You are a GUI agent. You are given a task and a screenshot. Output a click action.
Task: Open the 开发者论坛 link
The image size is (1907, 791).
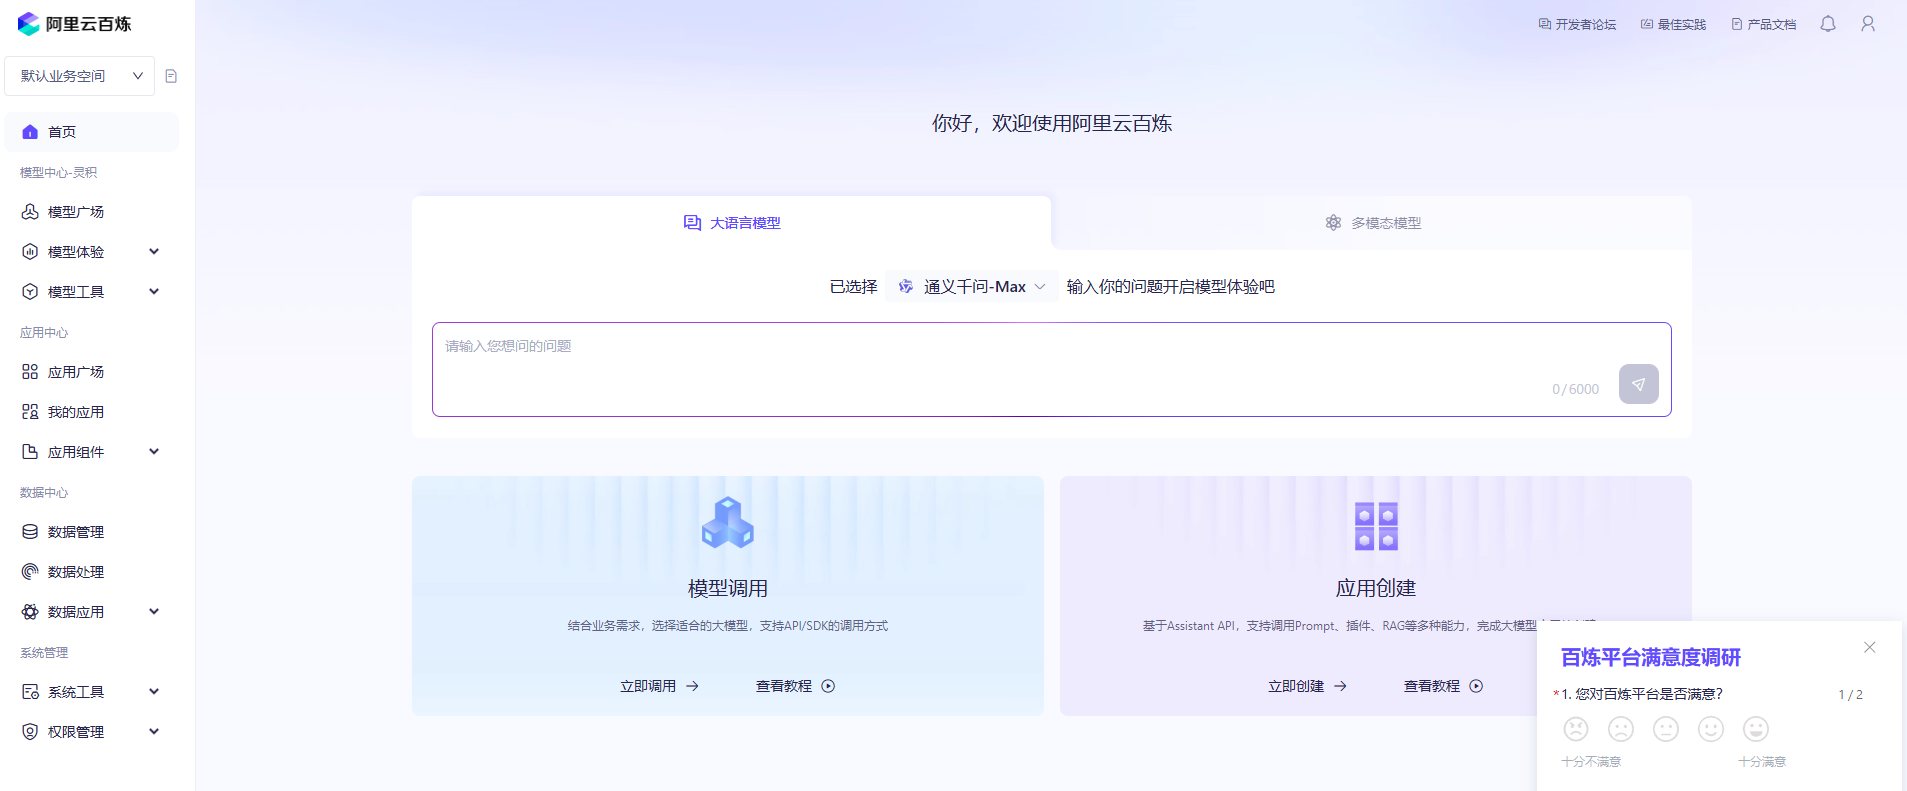pyautogui.click(x=1577, y=24)
